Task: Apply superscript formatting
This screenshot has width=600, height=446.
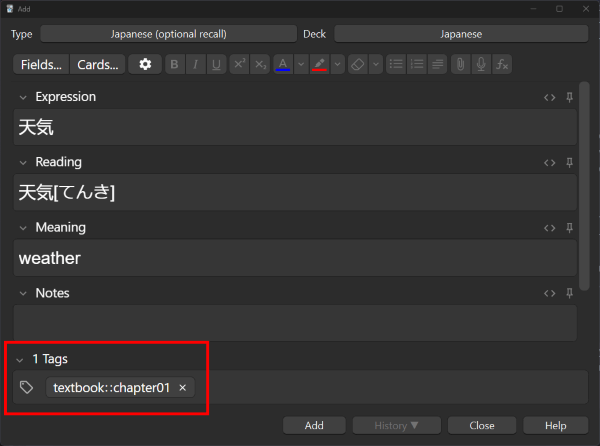Action: [239, 64]
